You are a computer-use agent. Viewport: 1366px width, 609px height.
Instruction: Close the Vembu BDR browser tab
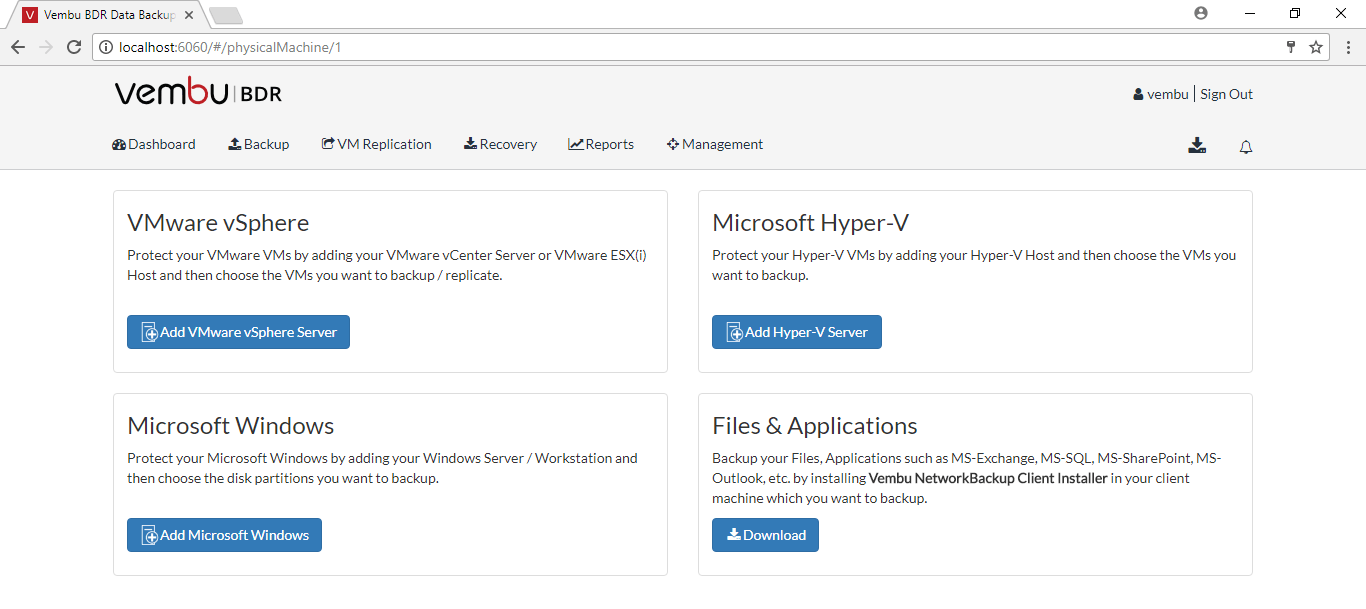click(189, 15)
